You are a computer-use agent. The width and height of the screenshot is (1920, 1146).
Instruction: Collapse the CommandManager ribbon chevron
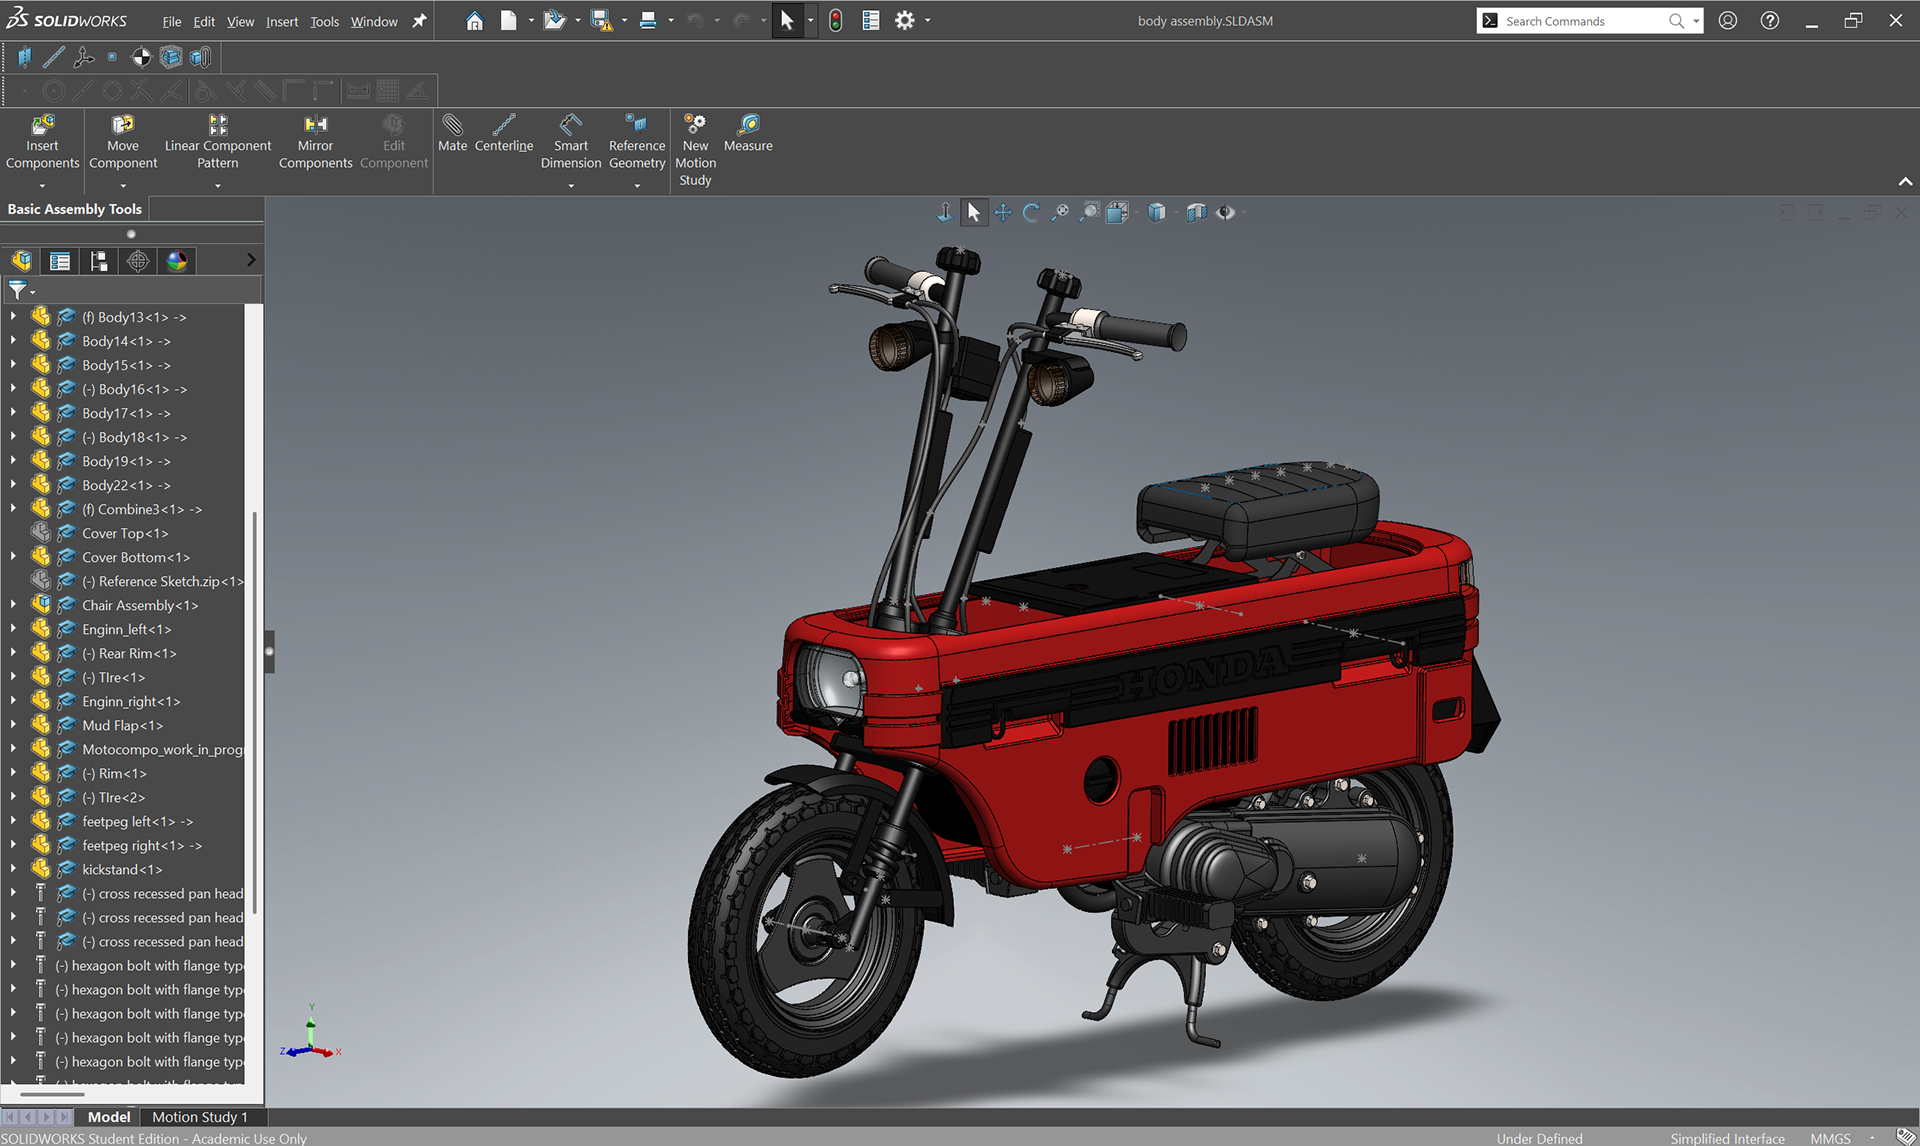[x=1904, y=182]
